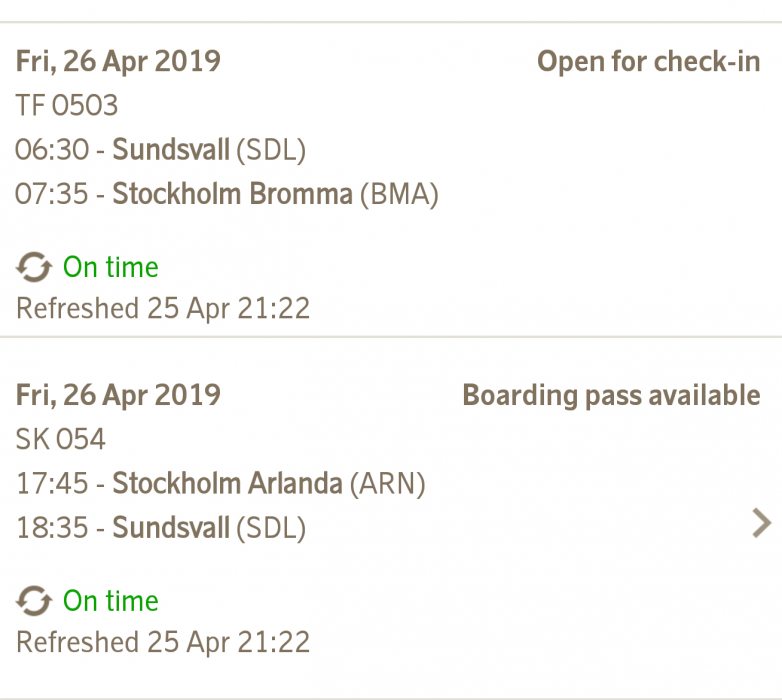Tap the "Open for check-in" label

(x=648, y=62)
